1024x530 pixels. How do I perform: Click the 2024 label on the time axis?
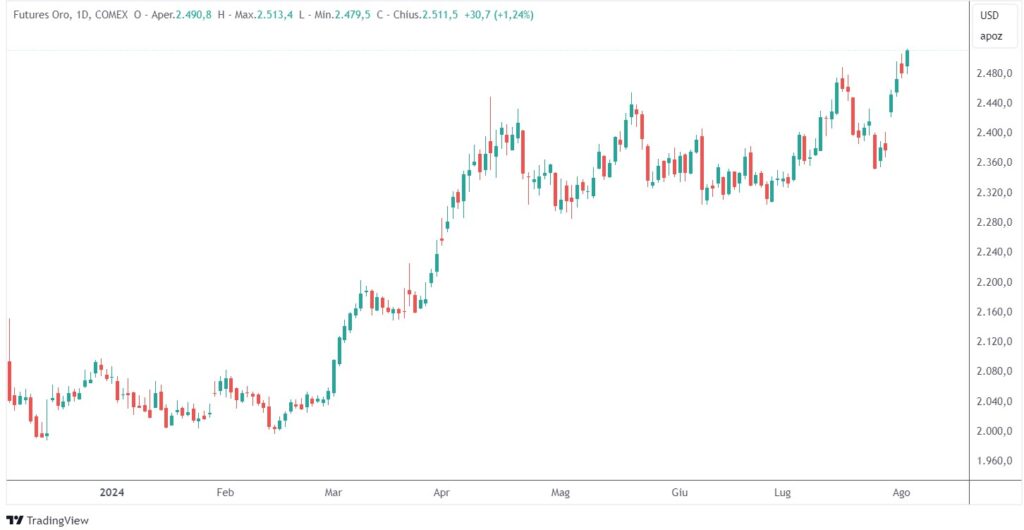tap(112, 493)
